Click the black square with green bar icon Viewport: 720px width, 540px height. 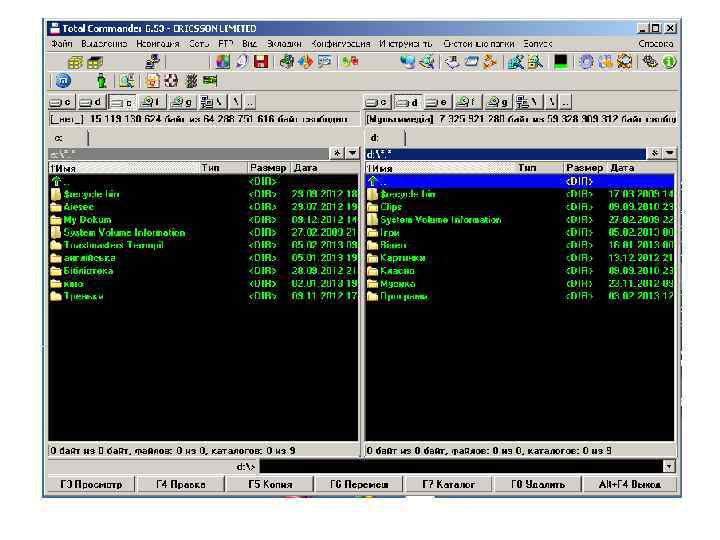[561, 62]
